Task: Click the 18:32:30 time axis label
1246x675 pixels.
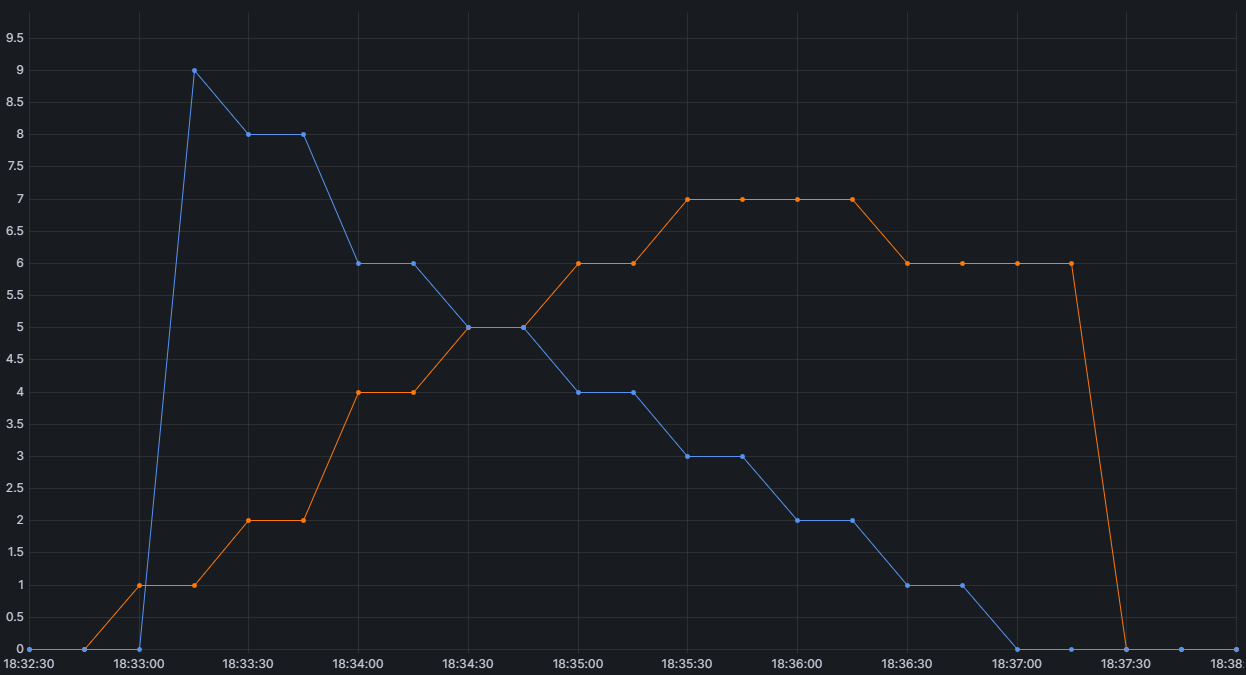Action: point(27,663)
